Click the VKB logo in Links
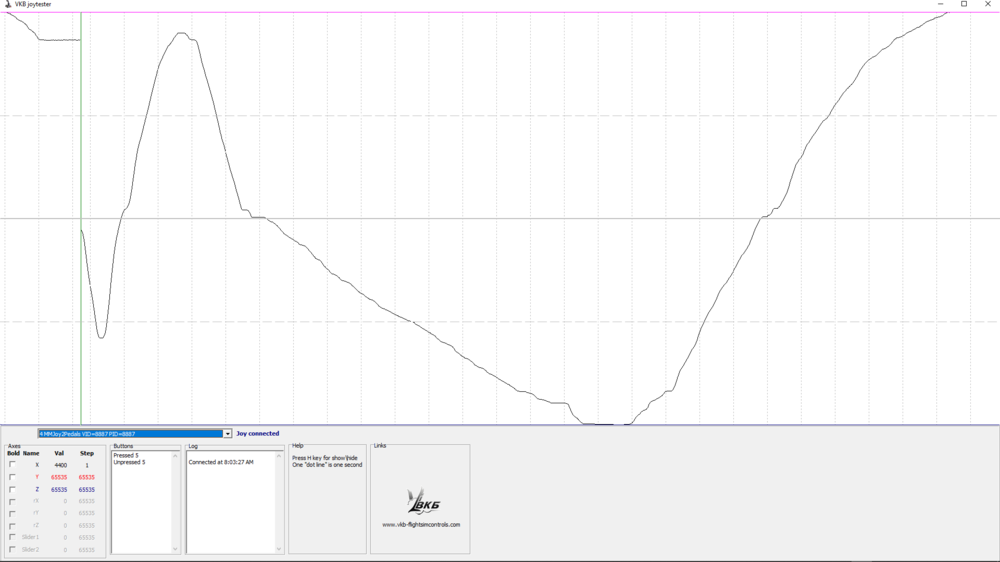 423,502
